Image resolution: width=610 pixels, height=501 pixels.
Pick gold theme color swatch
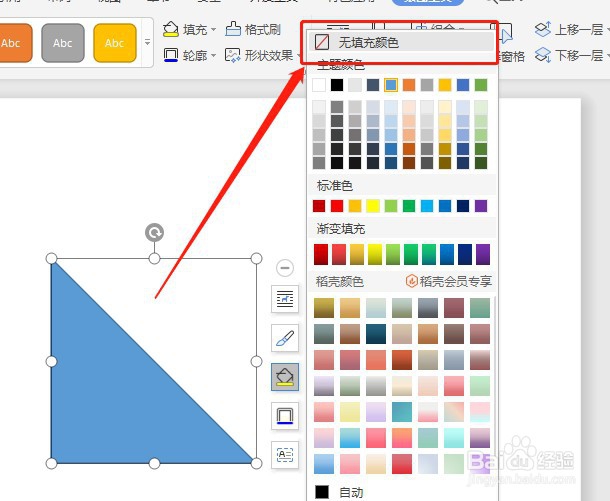click(x=445, y=85)
